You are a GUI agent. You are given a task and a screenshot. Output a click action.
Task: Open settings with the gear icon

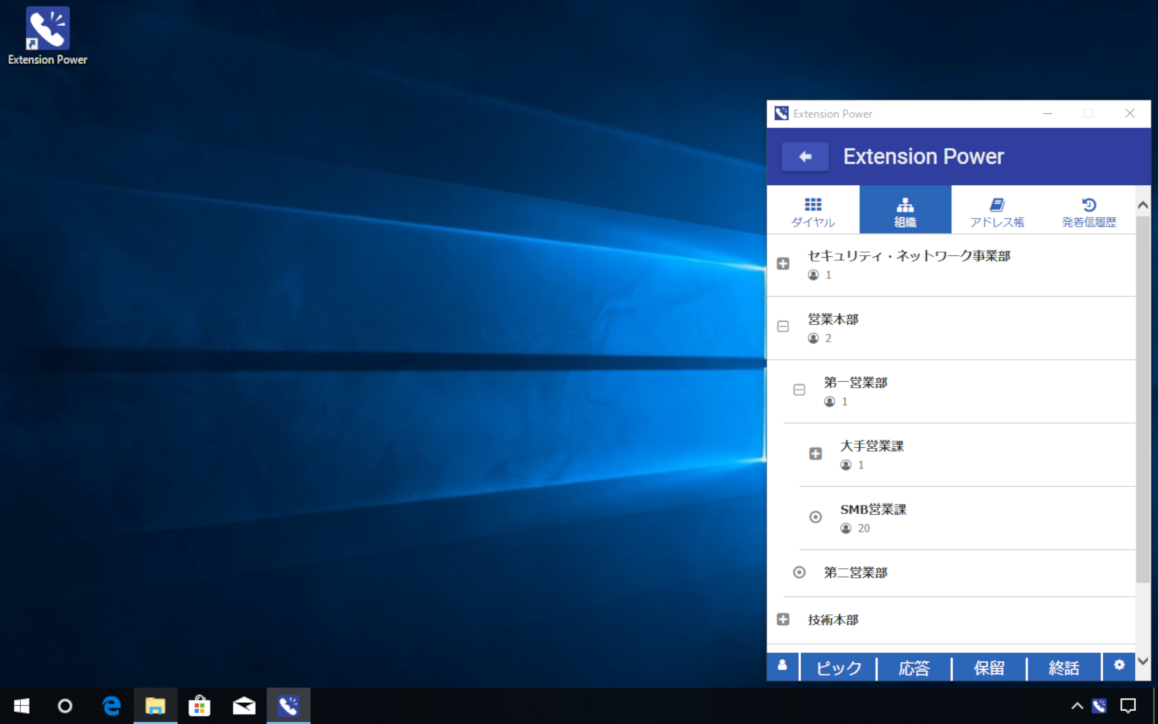(1117, 666)
